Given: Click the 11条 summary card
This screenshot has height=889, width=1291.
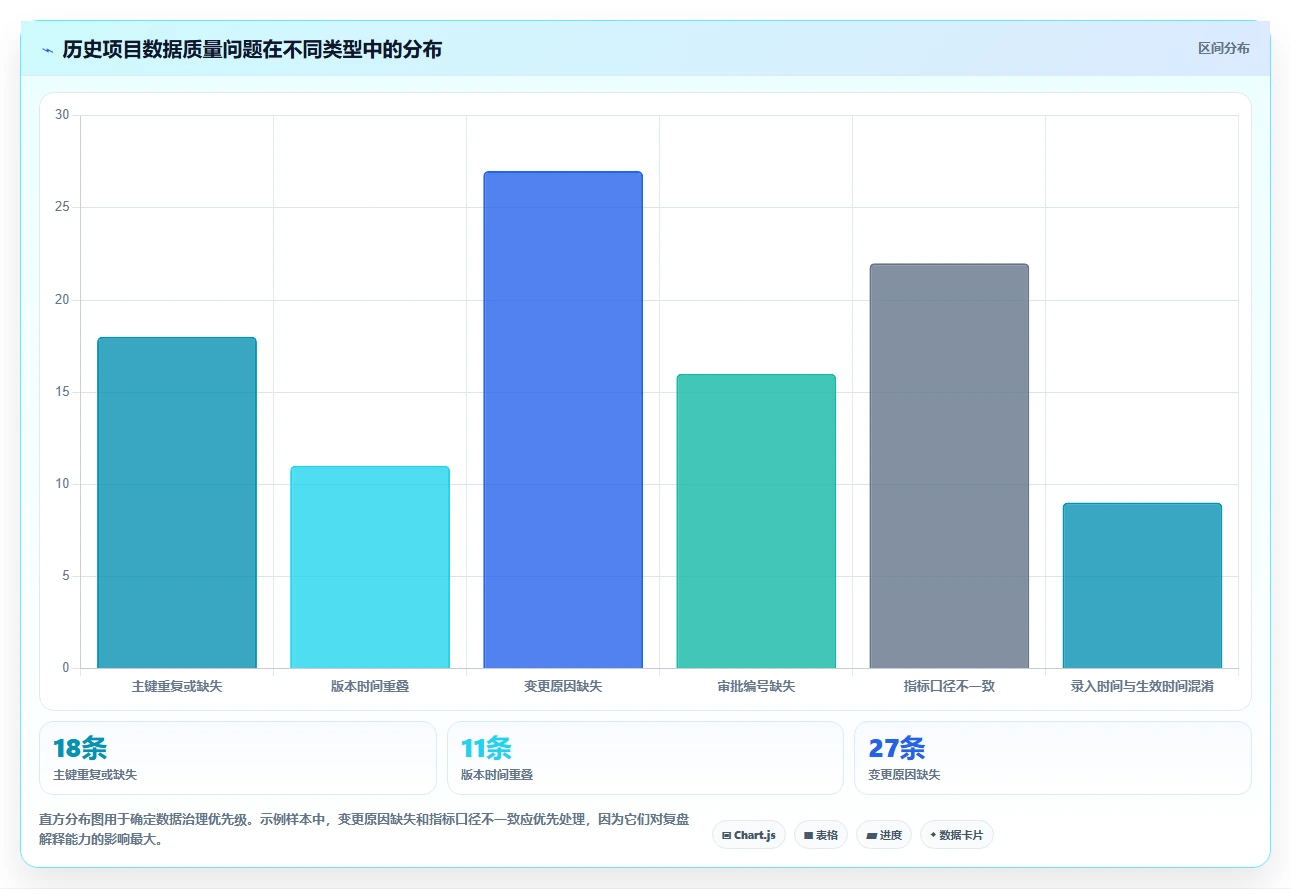Looking at the screenshot, I should point(645,758).
